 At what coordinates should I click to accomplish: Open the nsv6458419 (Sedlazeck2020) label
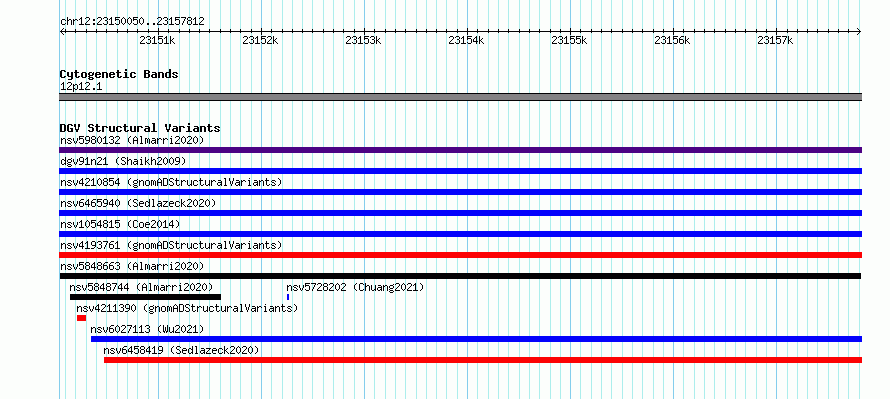[x=181, y=350]
